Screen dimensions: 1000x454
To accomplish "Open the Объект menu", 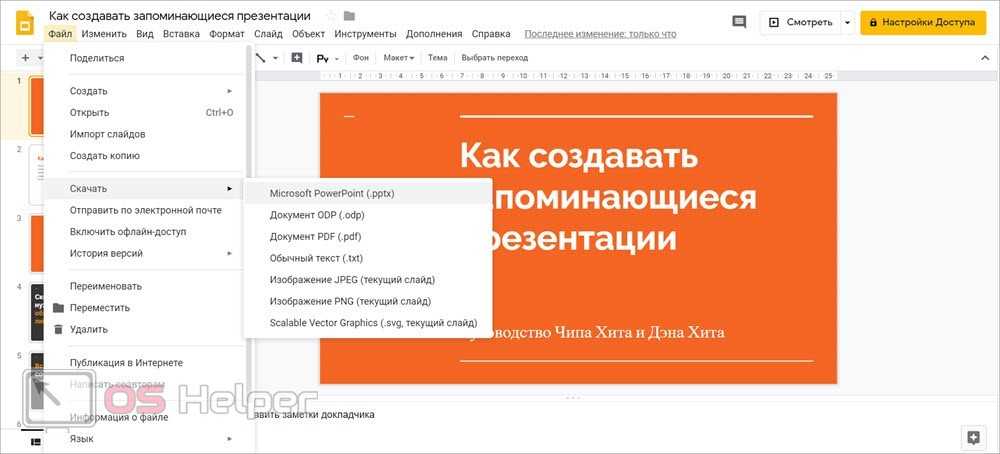I will [x=309, y=34].
